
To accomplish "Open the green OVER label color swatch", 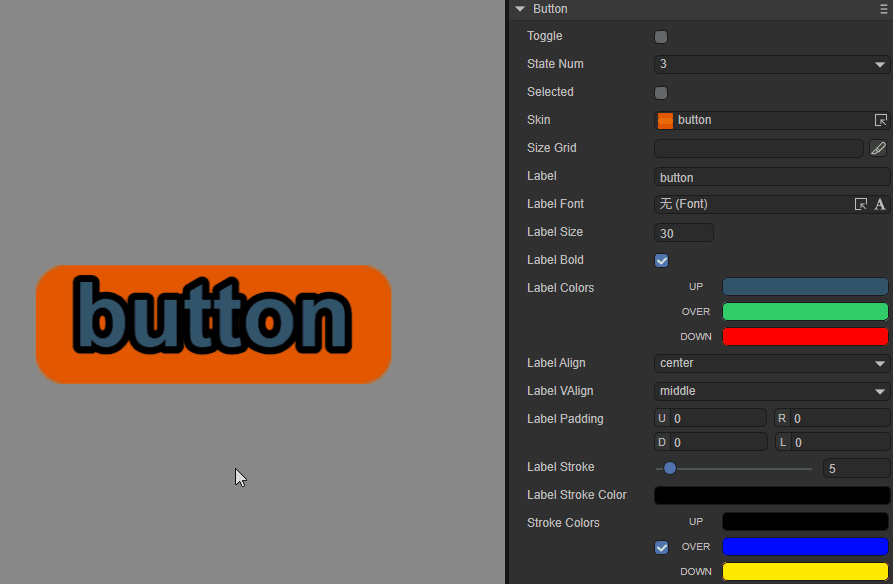I will coord(805,312).
